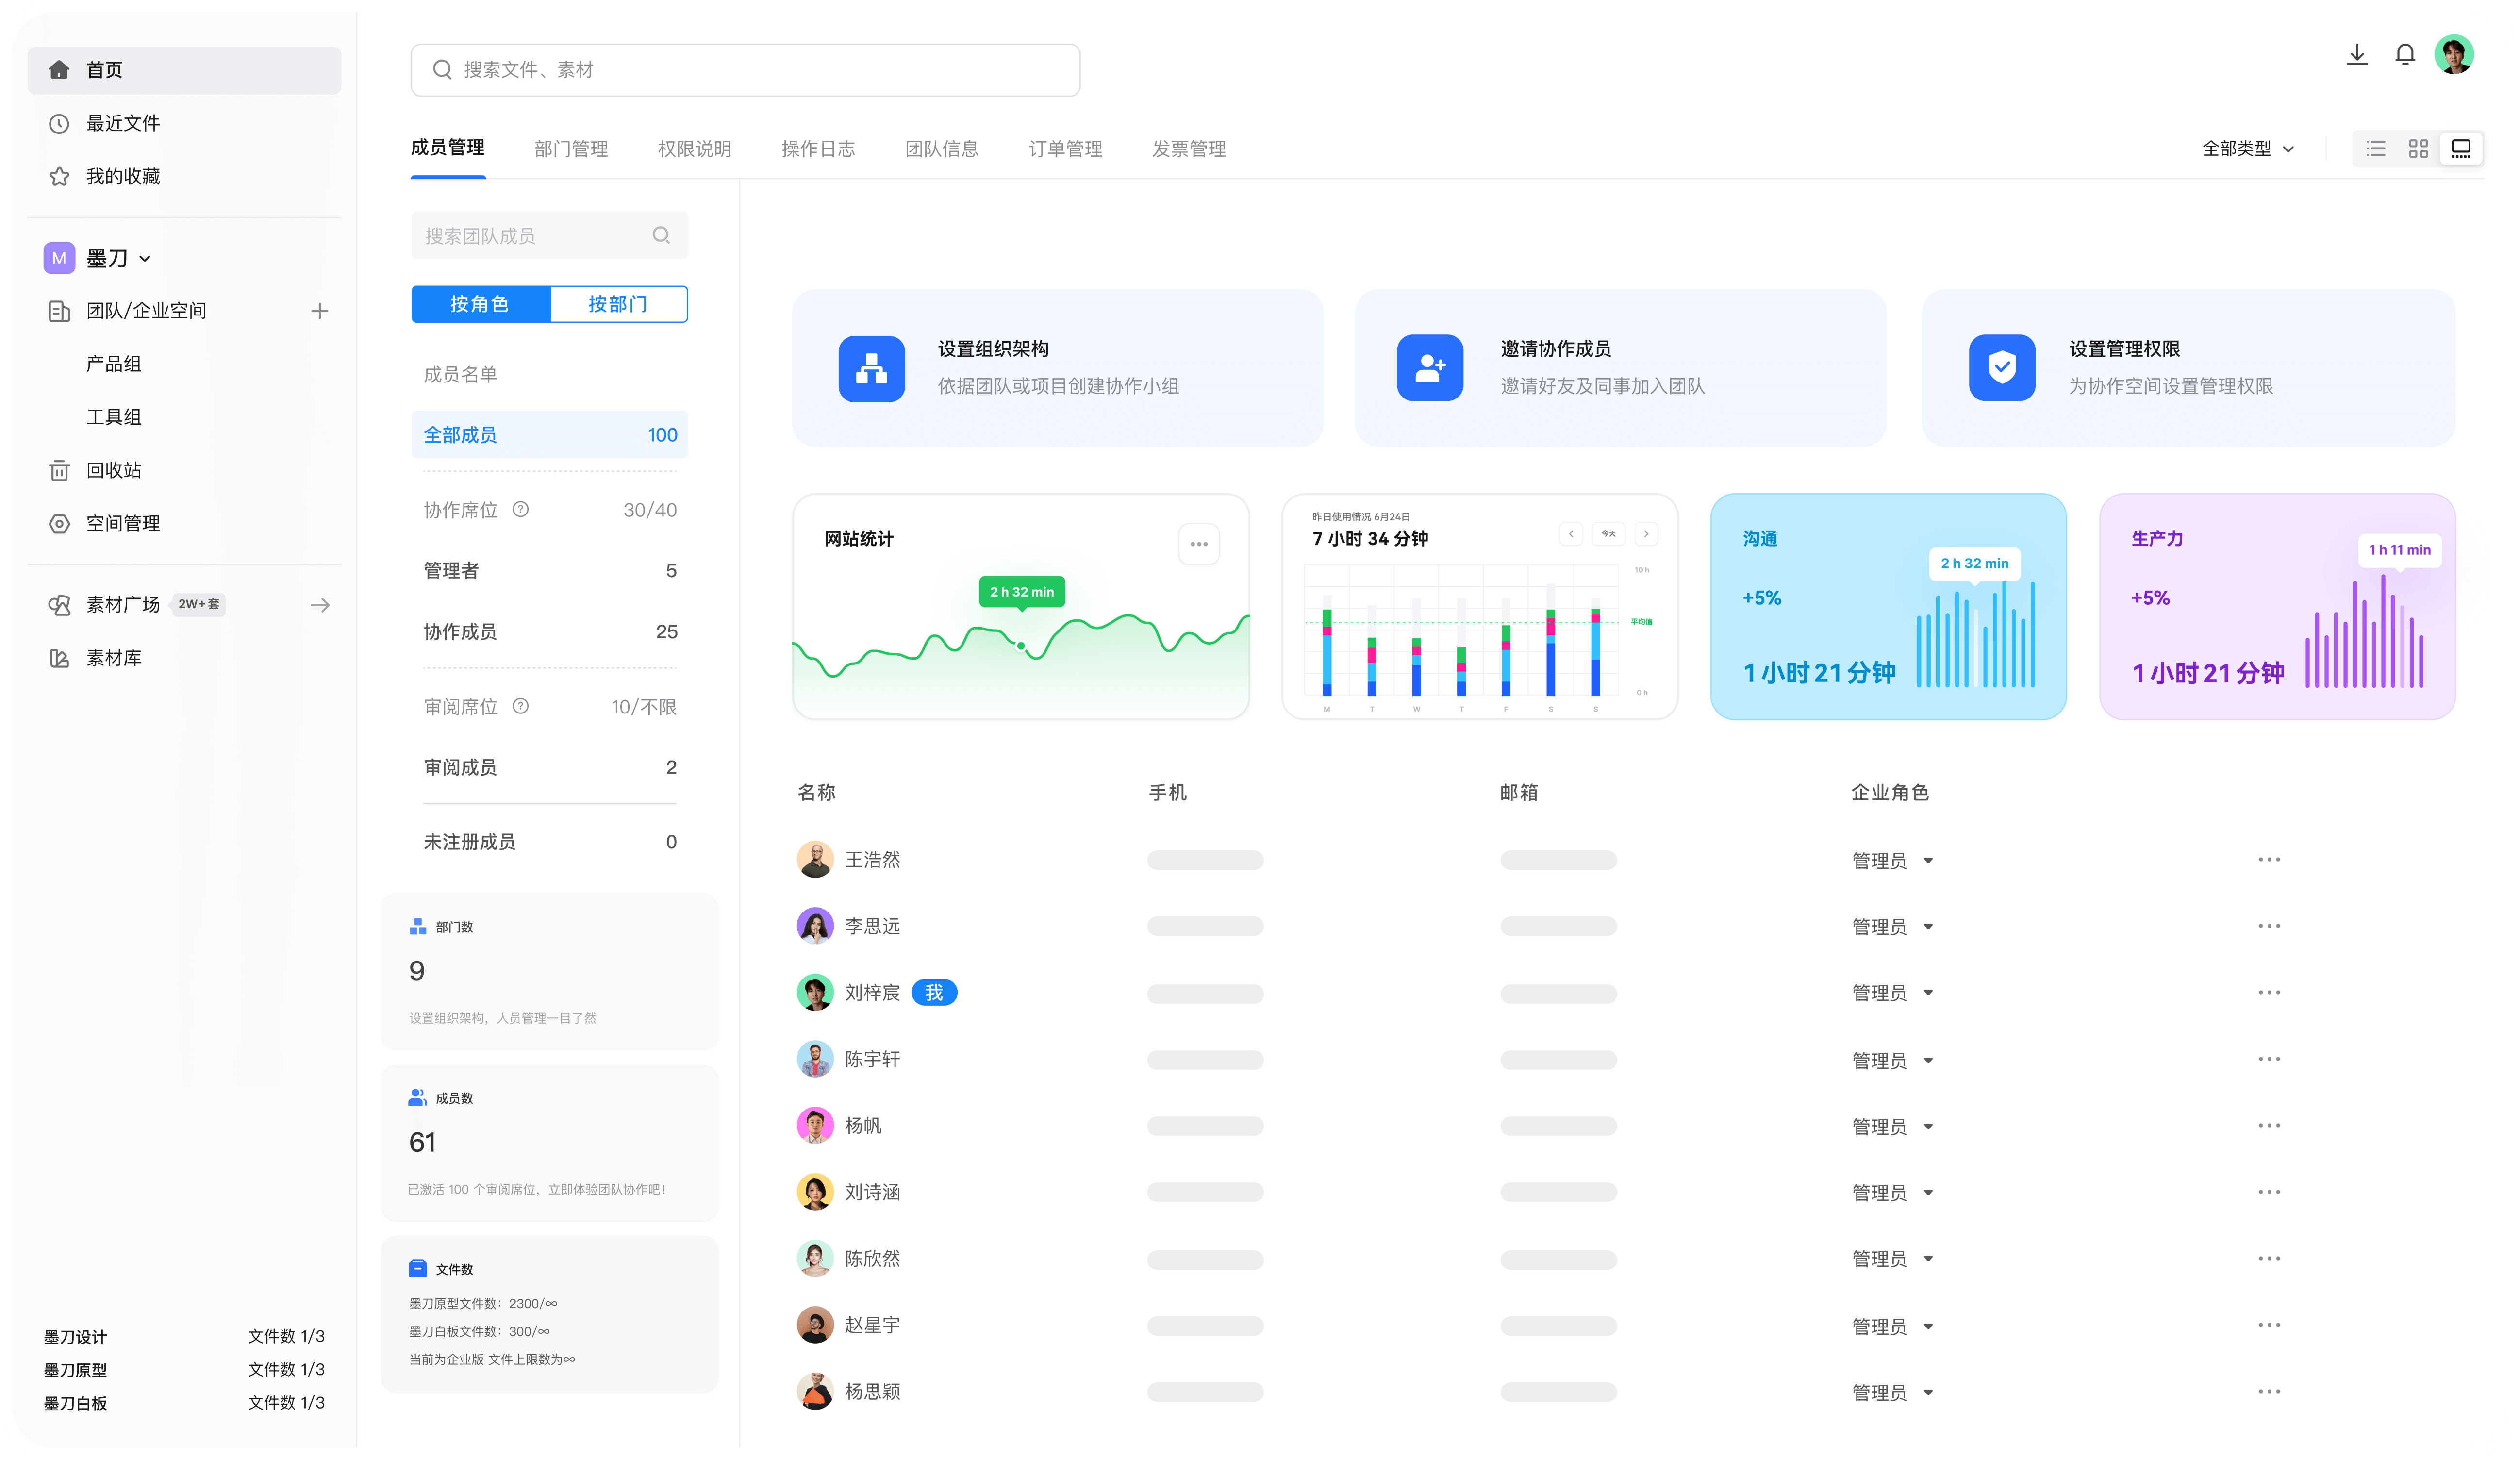This screenshot has width=2520, height=1460.
Task: Click the 搜索团队成员 search field
Action: [x=549, y=236]
